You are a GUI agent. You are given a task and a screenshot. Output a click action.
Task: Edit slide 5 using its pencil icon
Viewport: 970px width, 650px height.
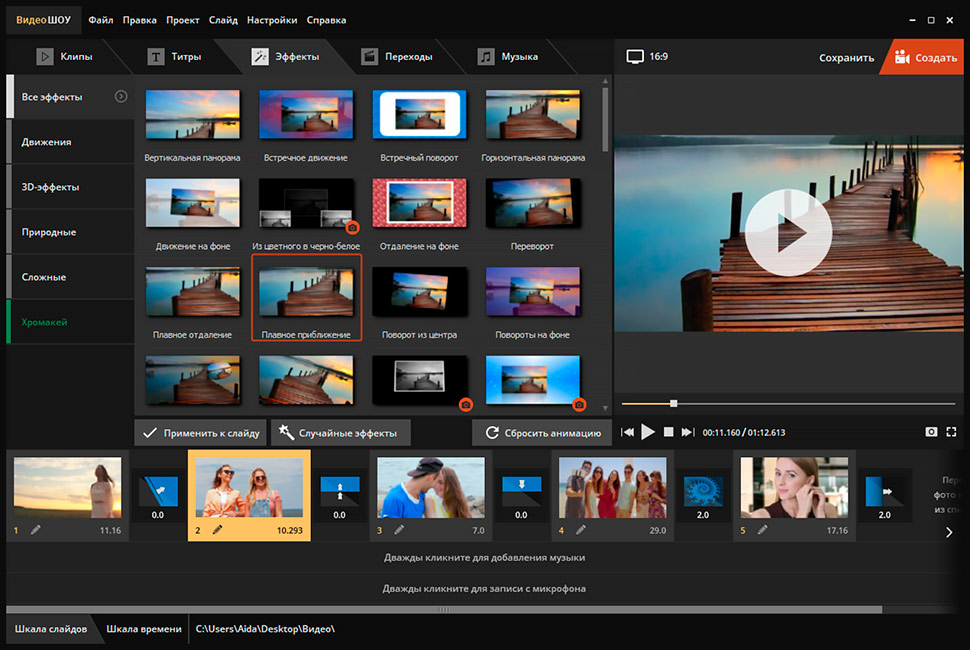762,529
